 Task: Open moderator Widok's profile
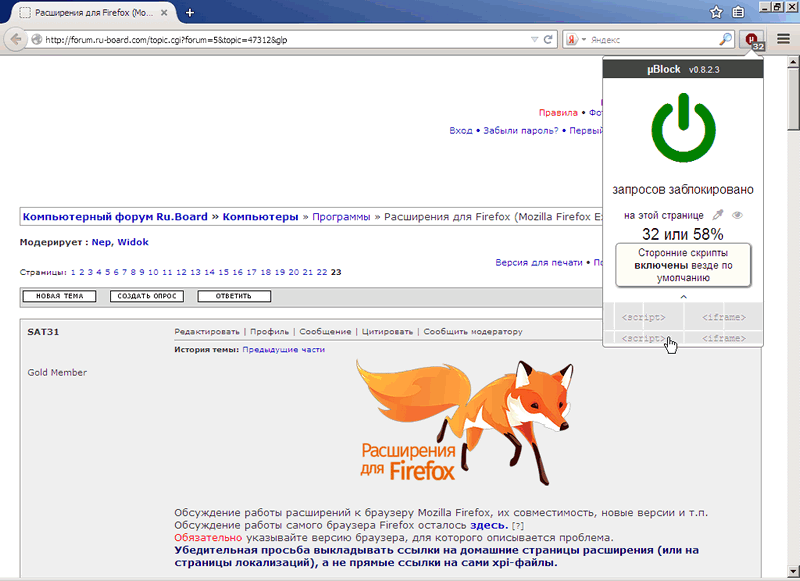[x=133, y=242]
